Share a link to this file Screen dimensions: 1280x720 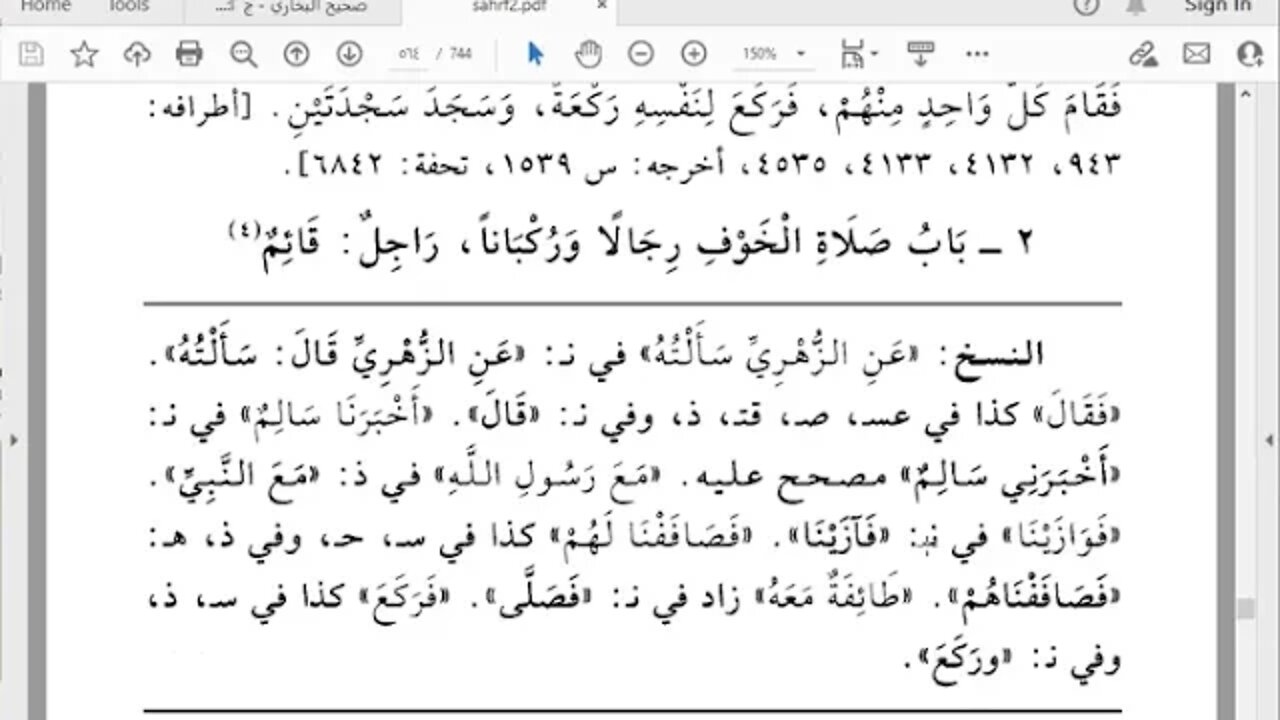click(1143, 53)
